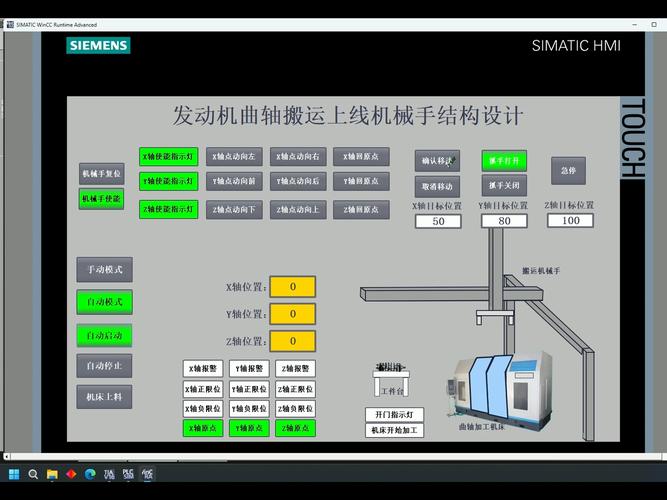Select the Y轴目标位置 field showing 80

(x=504, y=221)
